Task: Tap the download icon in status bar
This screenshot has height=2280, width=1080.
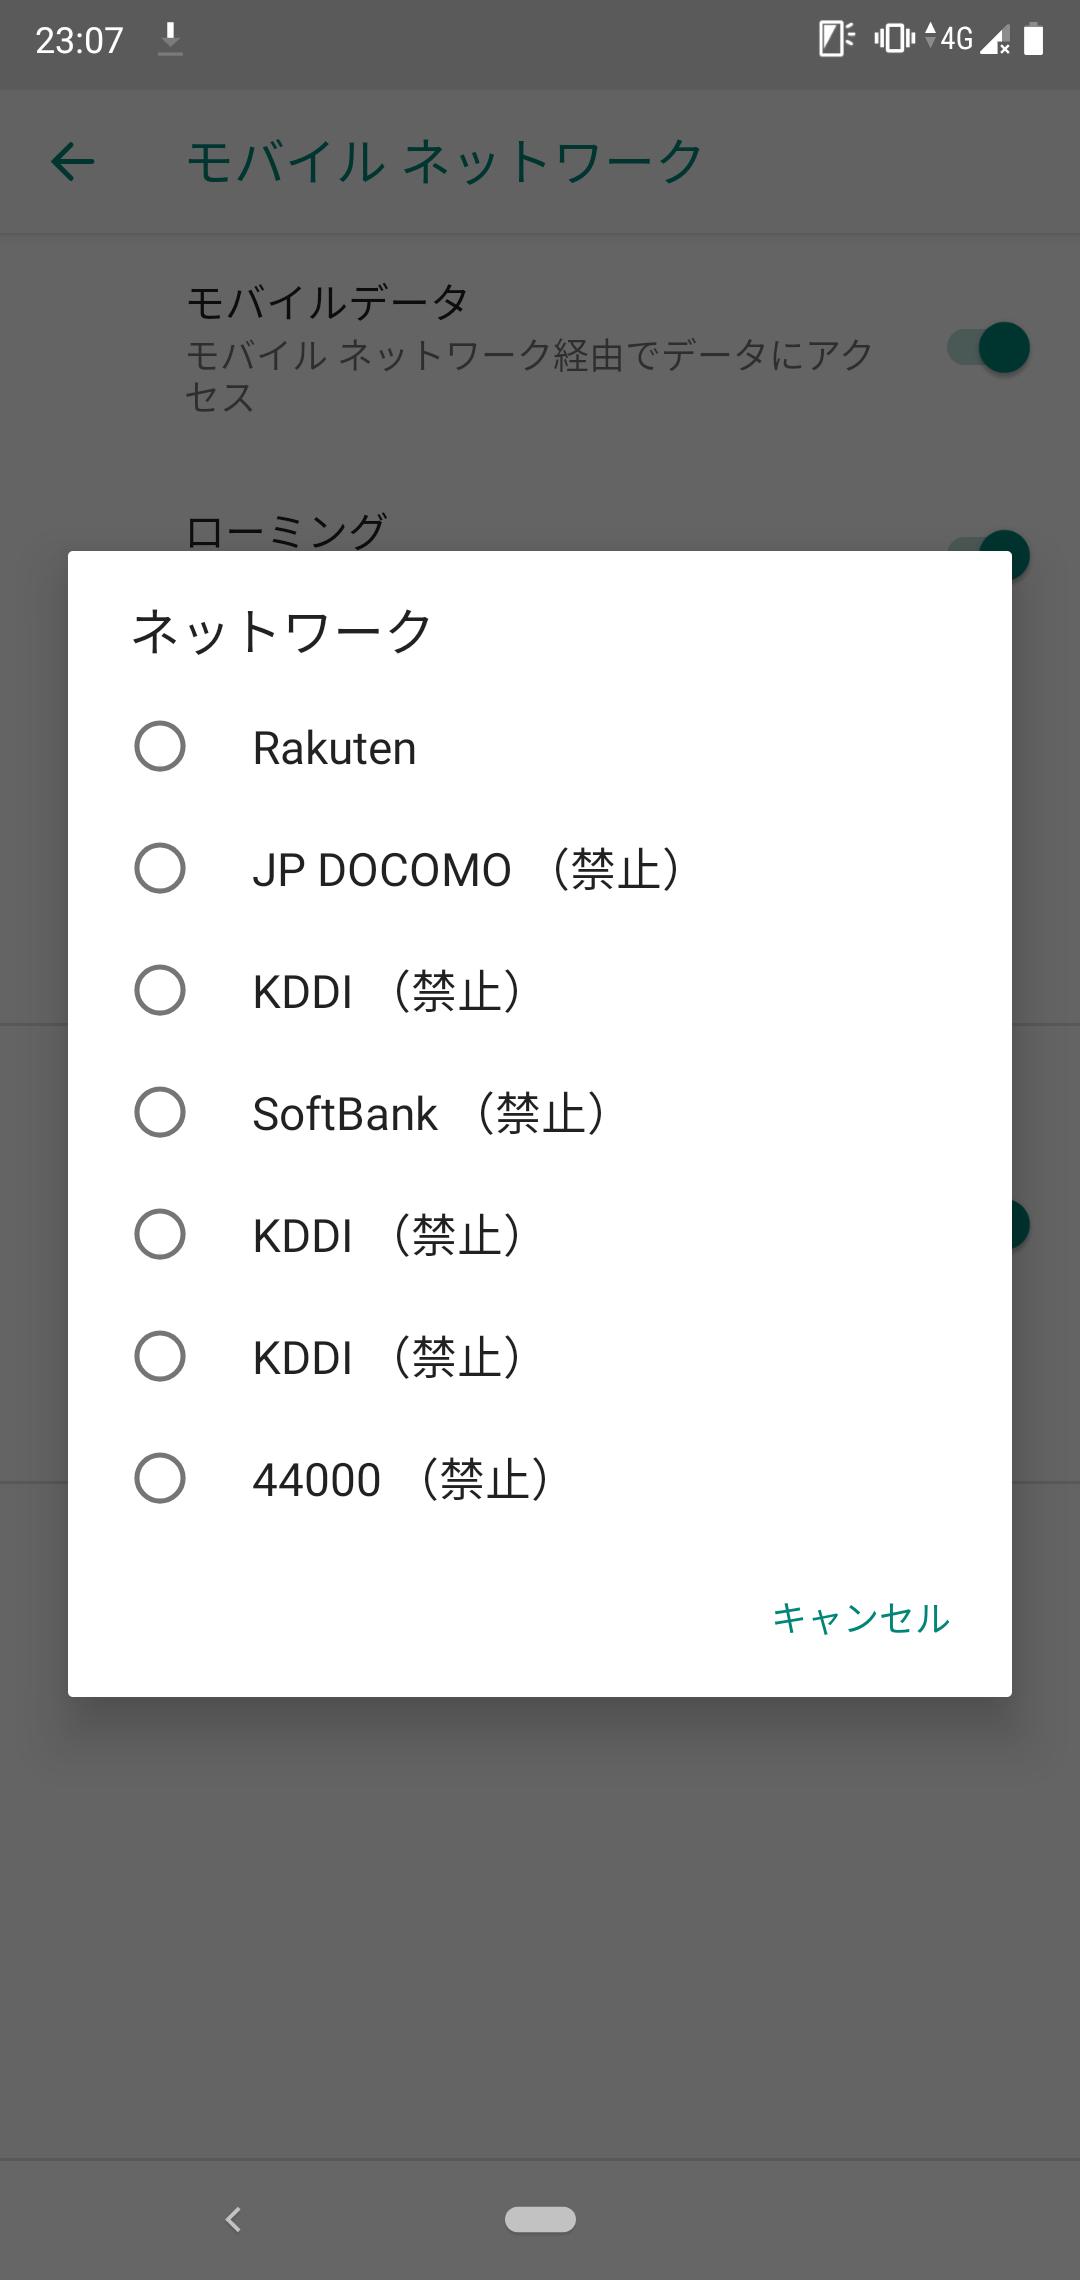Action: [x=170, y=39]
